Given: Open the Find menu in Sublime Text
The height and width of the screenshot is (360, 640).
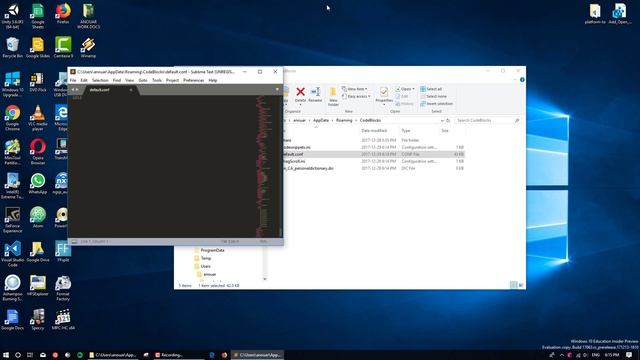Looking at the screenshot, I should point(117,80).
